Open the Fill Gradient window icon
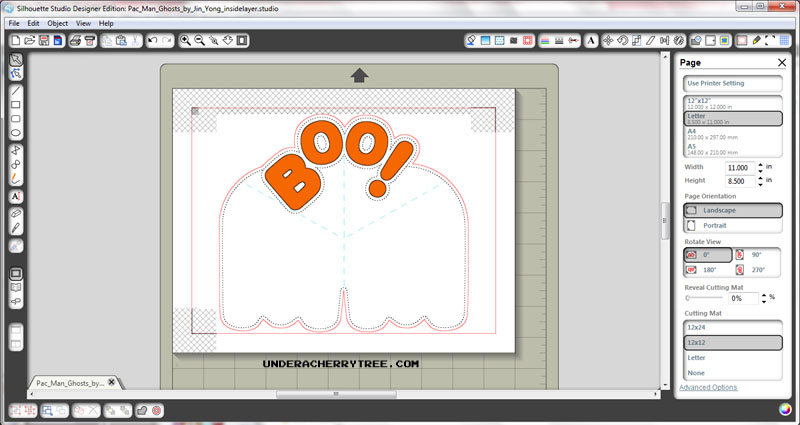 (485, 40)
